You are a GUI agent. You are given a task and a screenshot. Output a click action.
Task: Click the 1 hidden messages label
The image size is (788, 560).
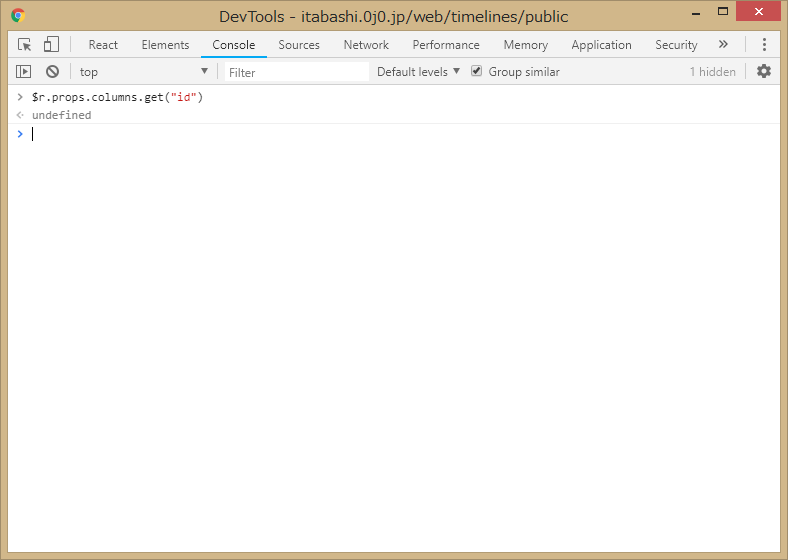coord(712,72)
